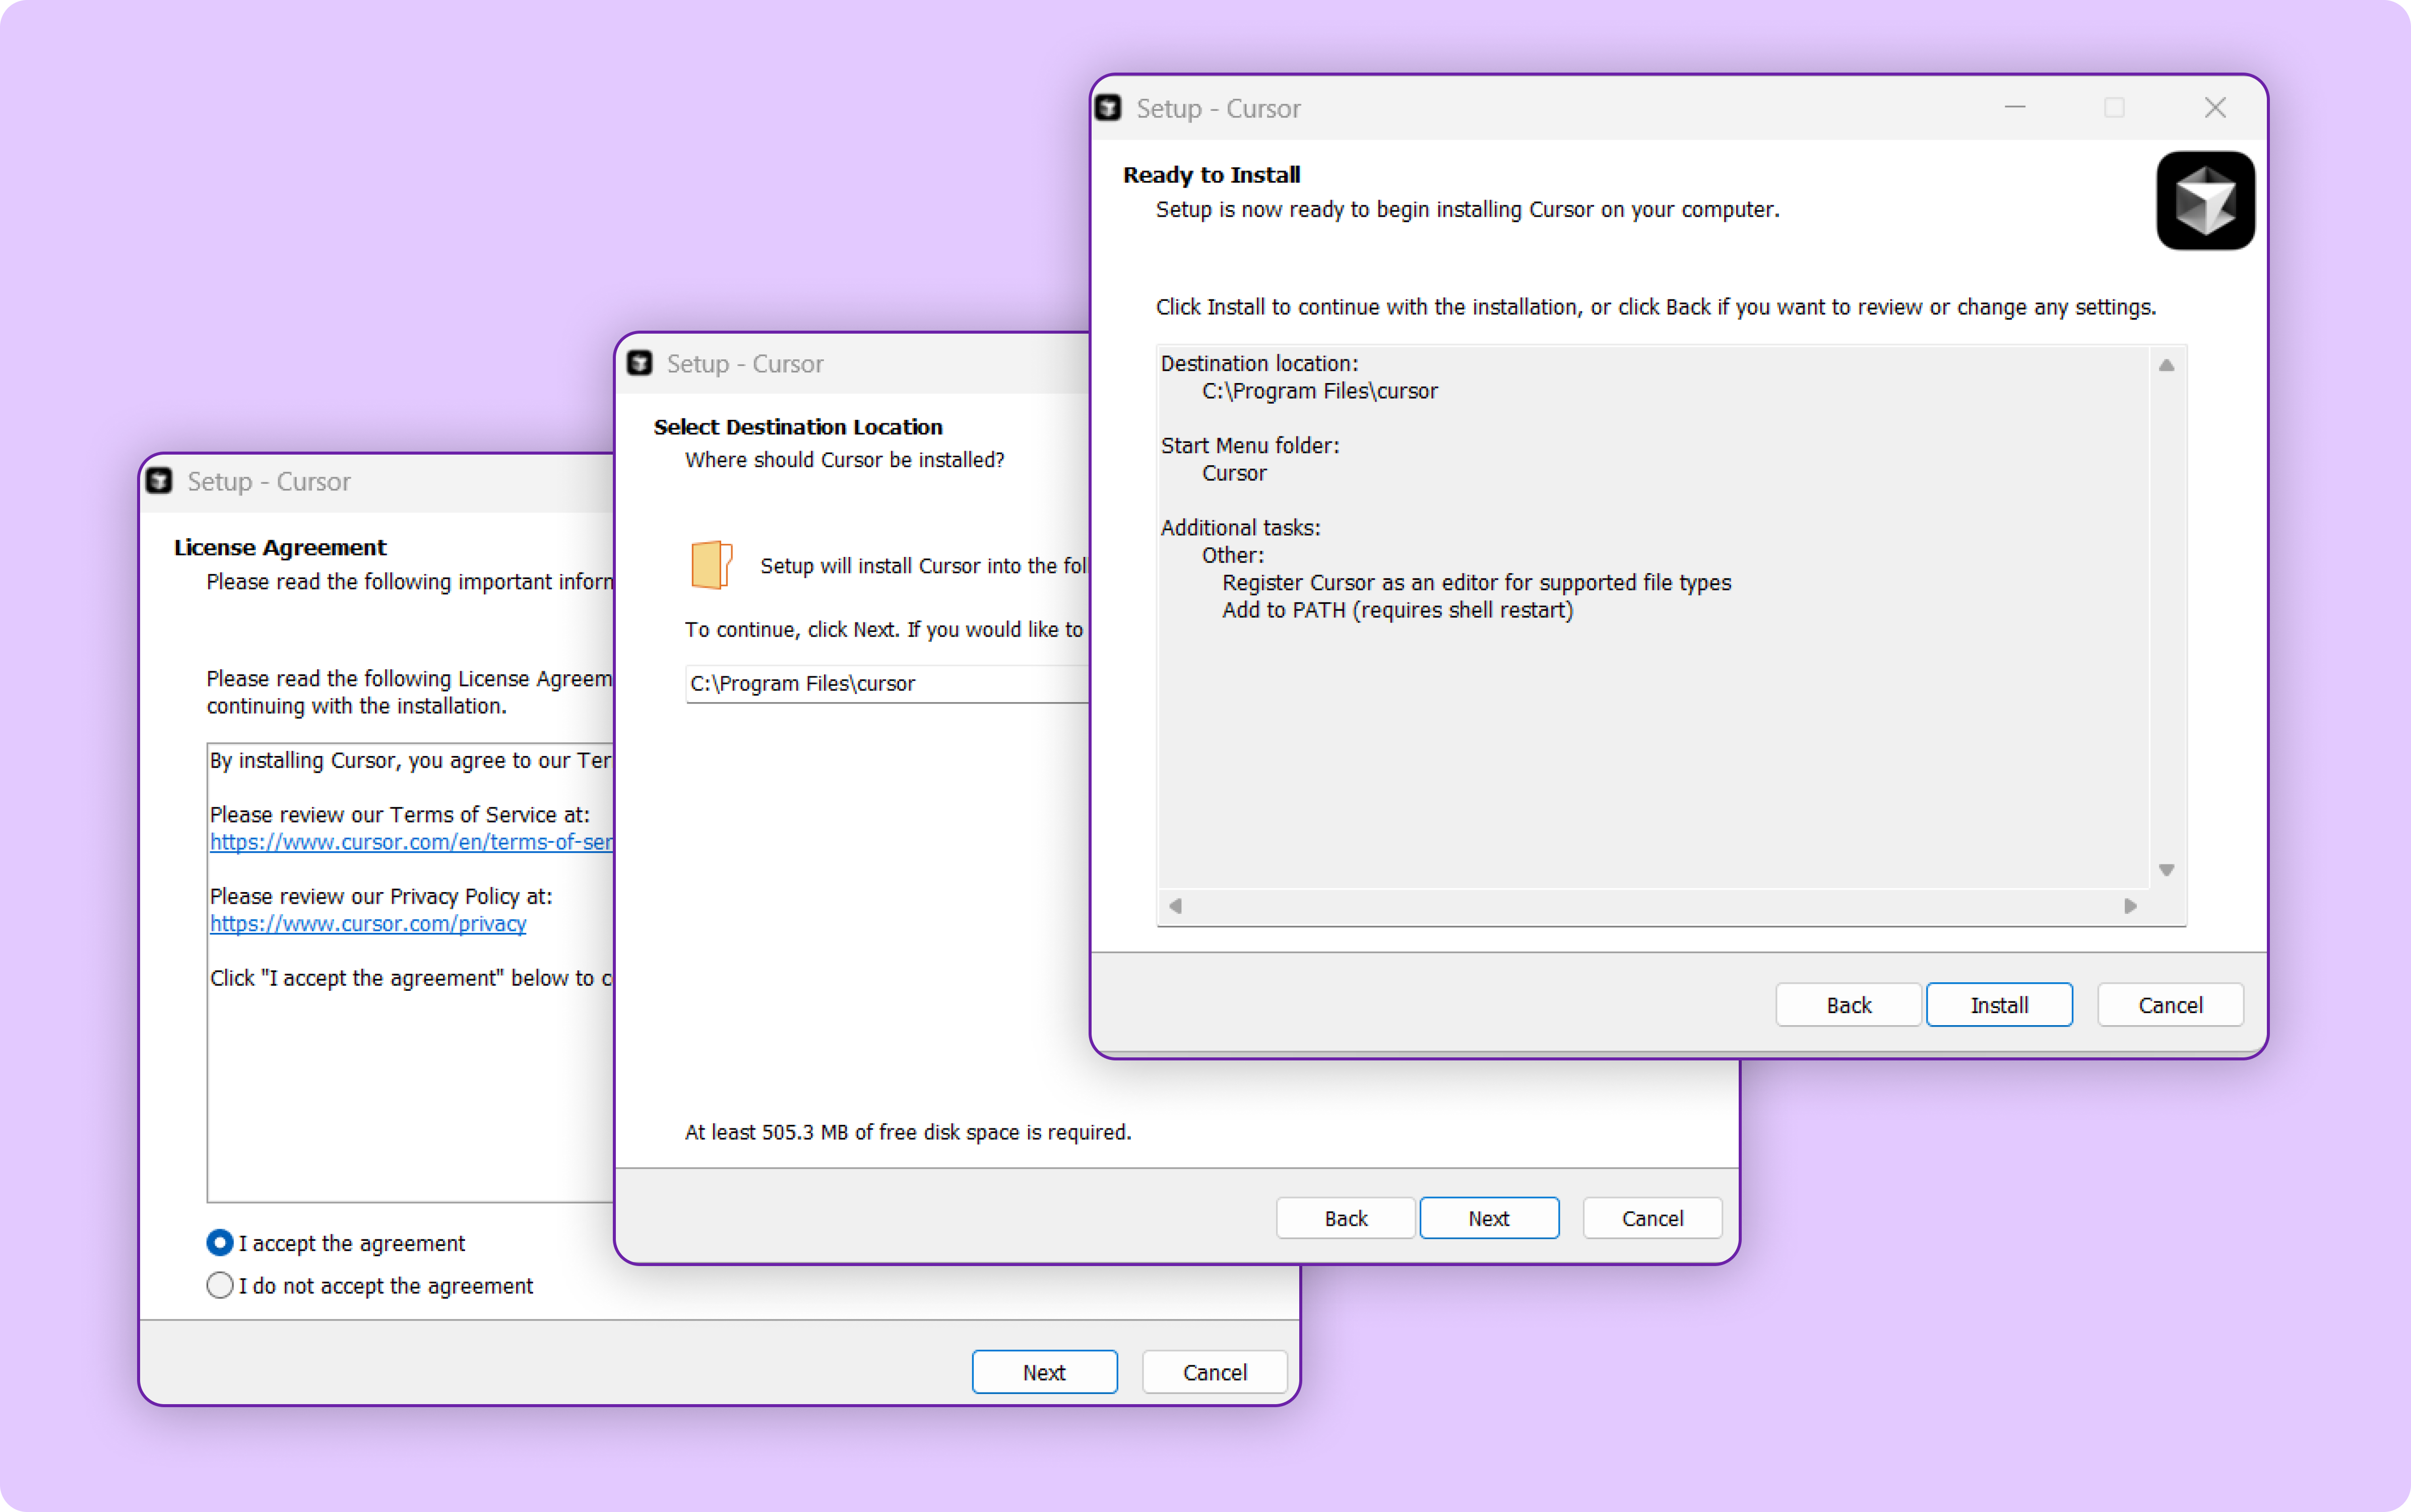Select the 'I accept the agreement' option
This screenshot has width=2411, height=1512.
click(219, 1242)
